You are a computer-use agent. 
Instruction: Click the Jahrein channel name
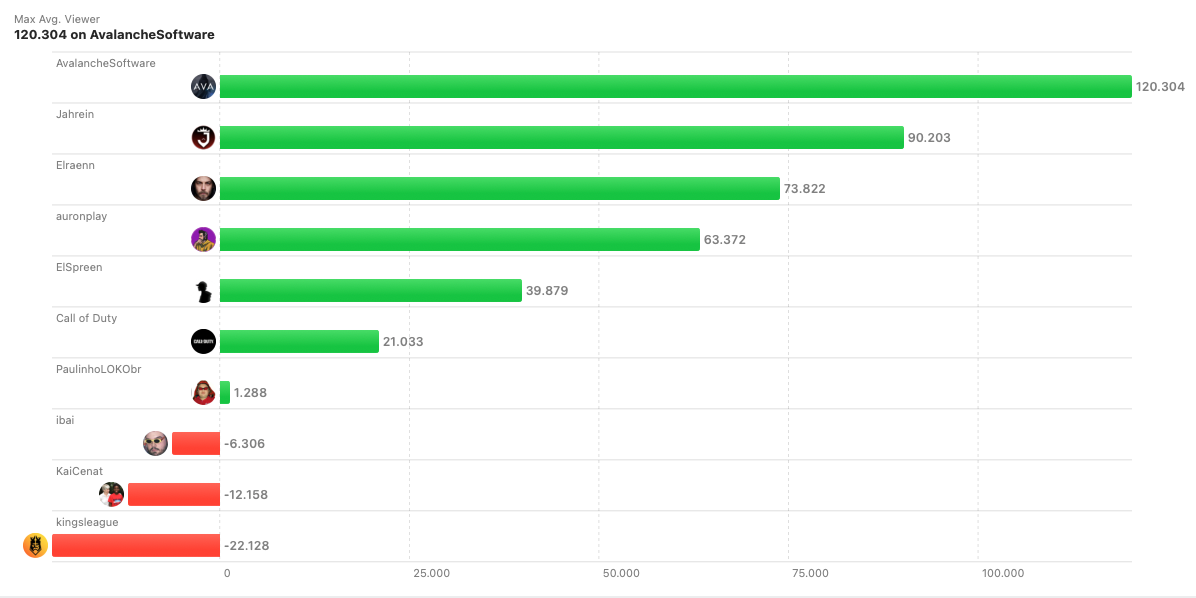pyautogui.click(x=76, y=114)
